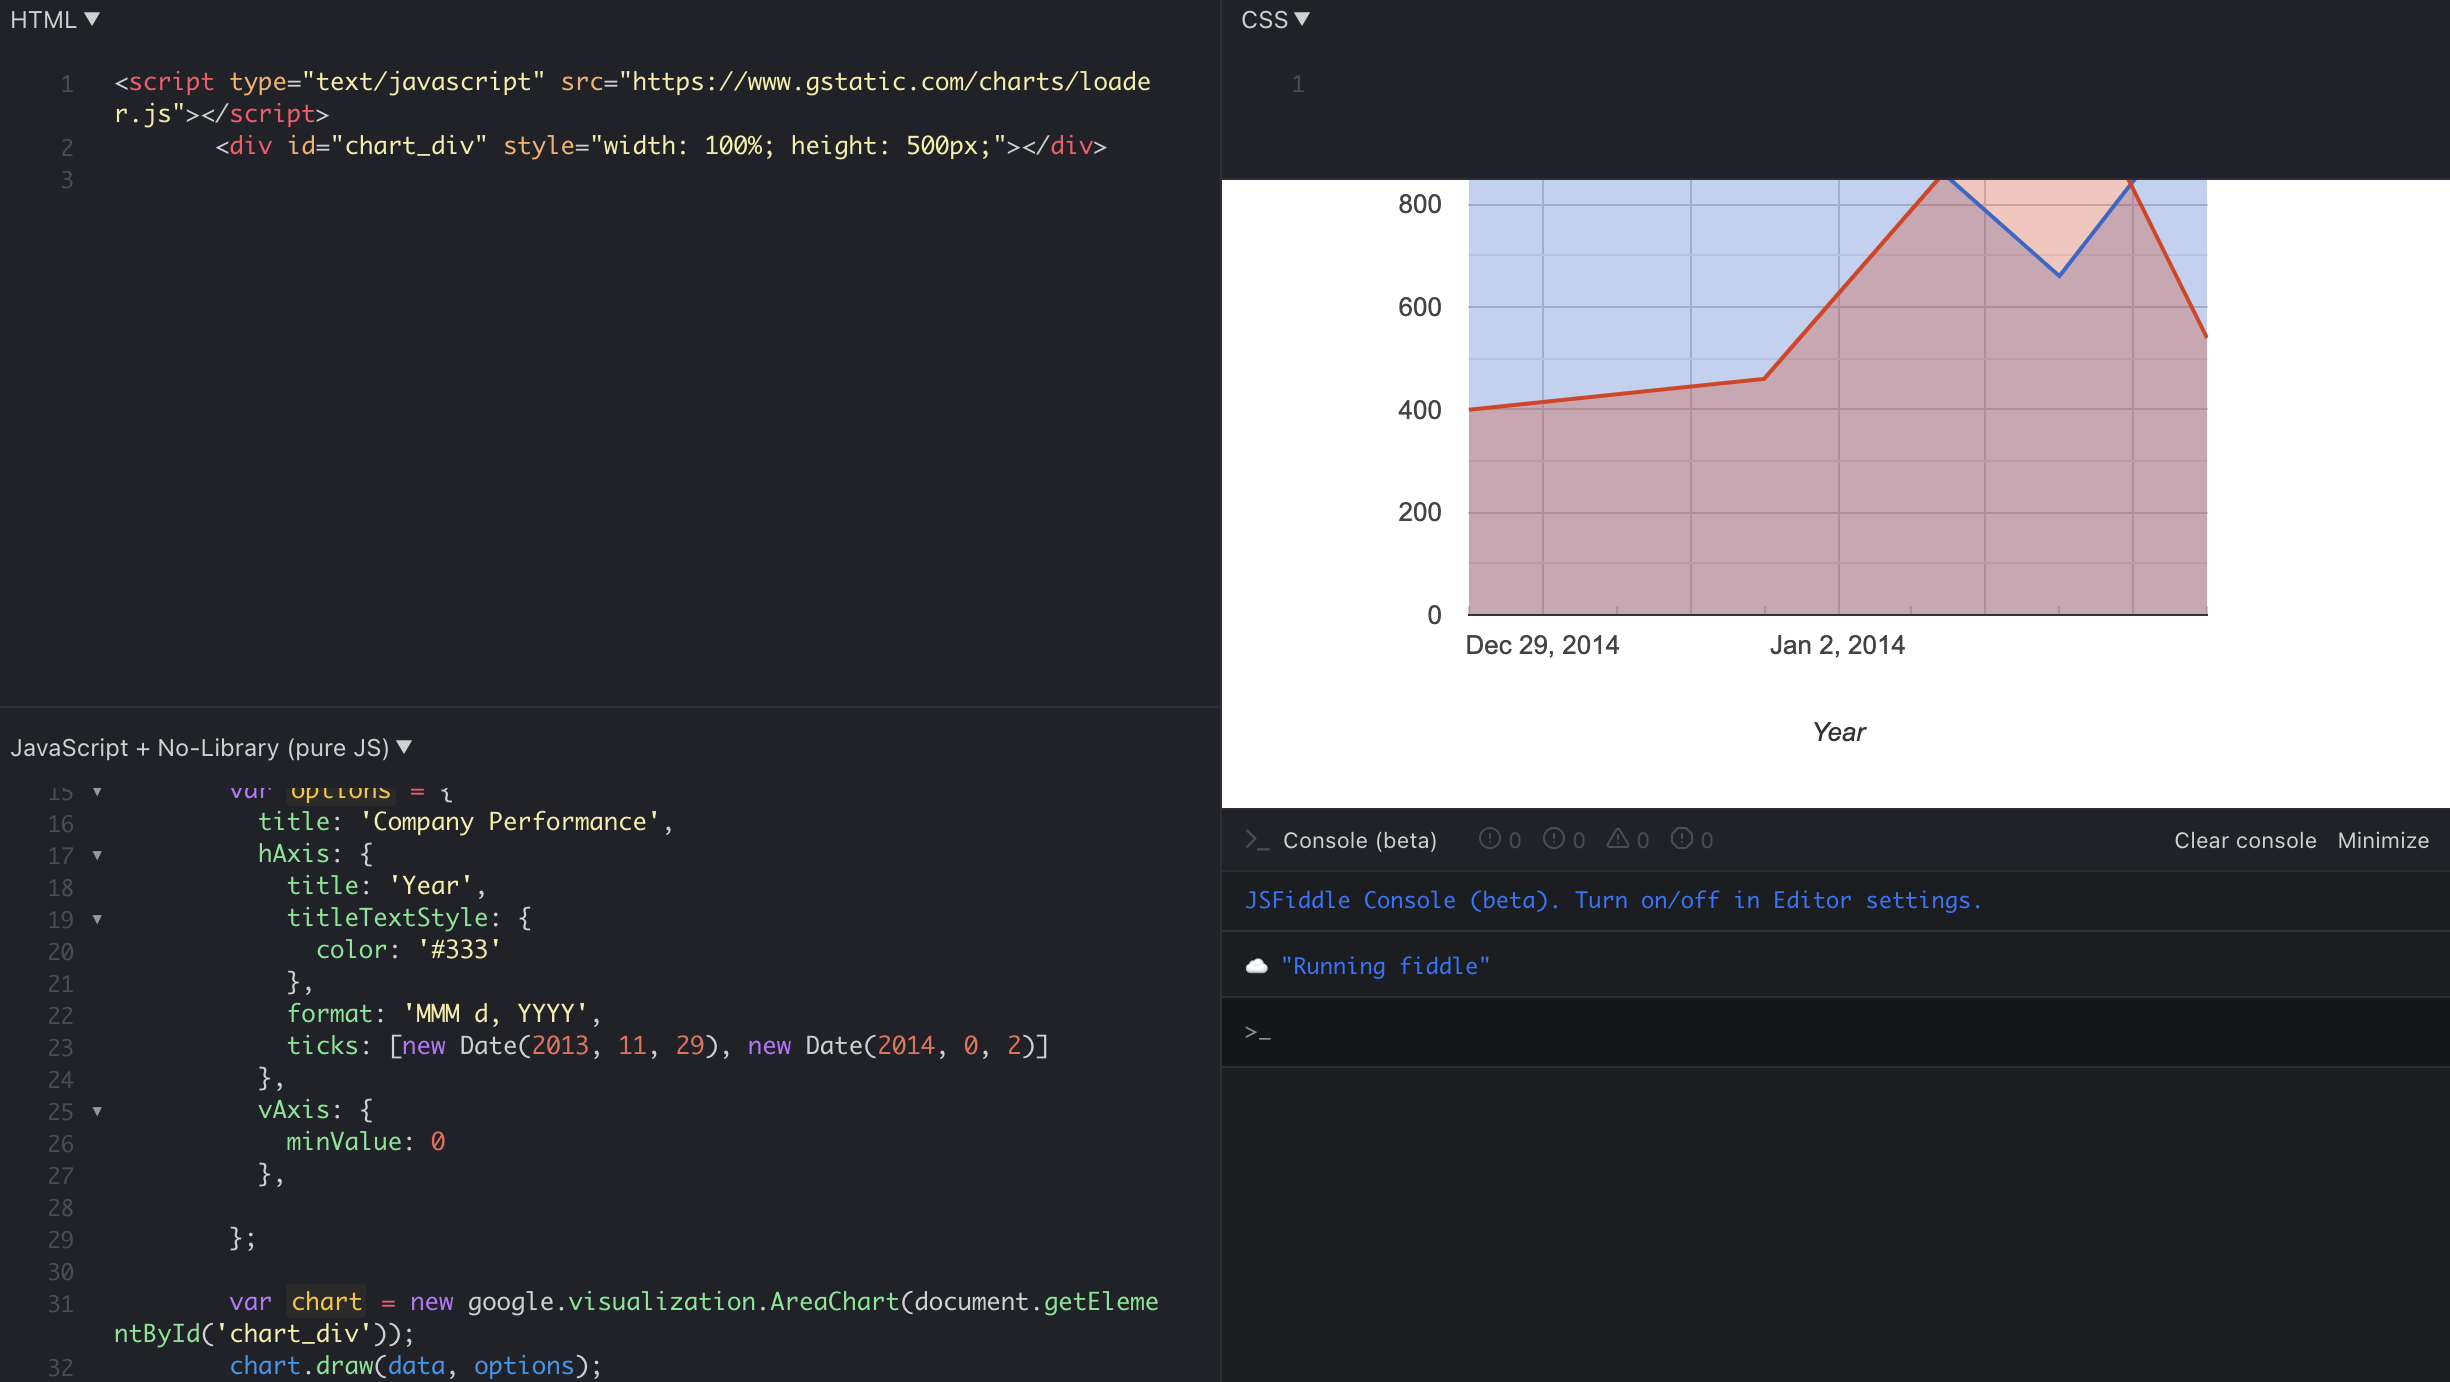Click the console terminal icon beside Console (beta)

click(1257, 840)
